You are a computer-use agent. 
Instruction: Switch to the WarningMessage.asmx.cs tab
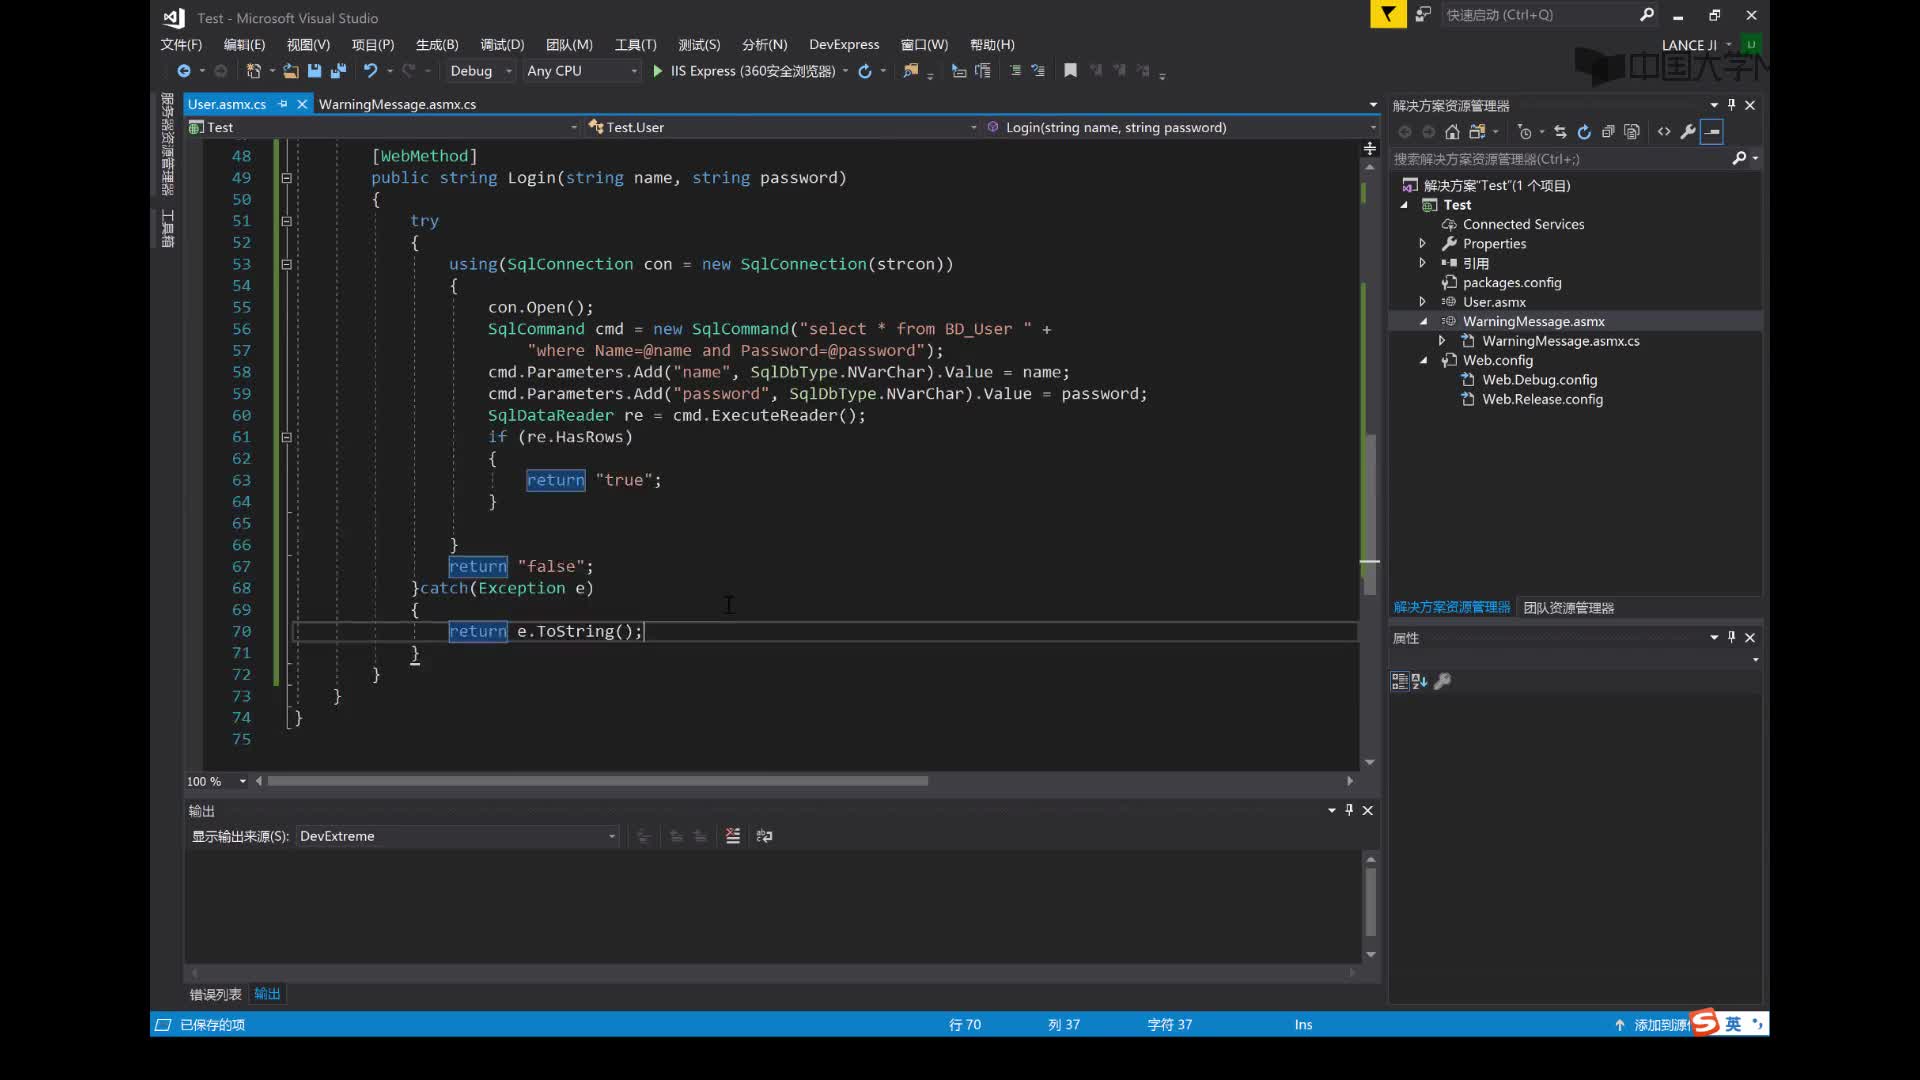point(397,104)
